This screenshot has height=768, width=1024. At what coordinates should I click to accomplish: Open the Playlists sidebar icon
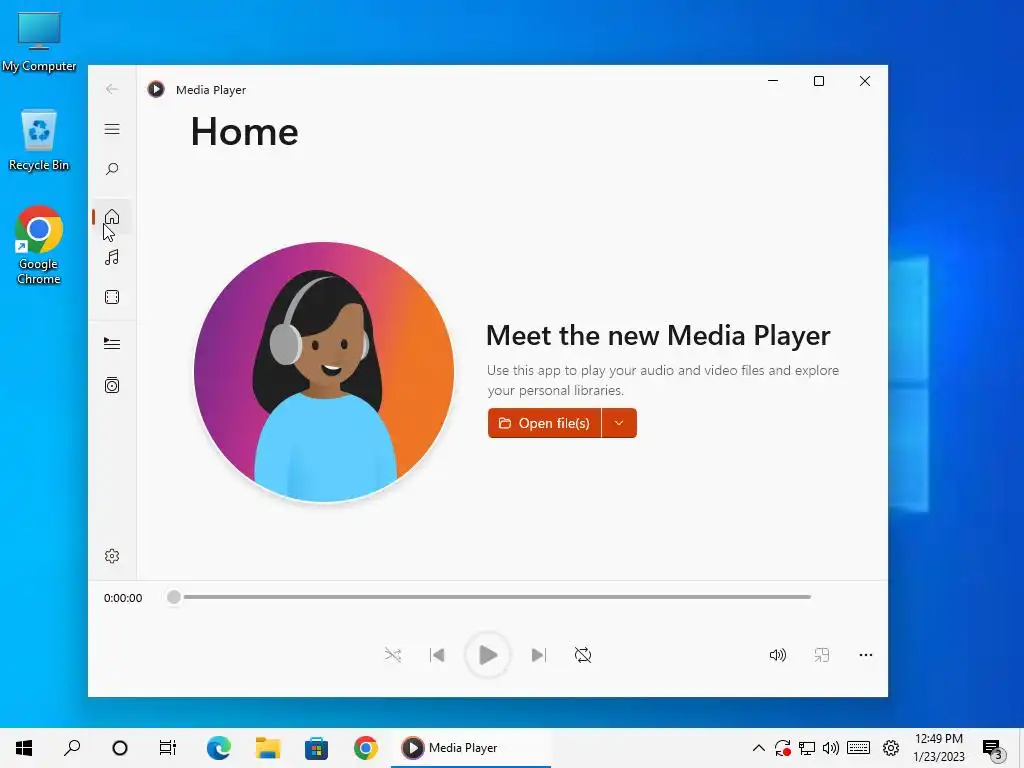tap(112, 385)
